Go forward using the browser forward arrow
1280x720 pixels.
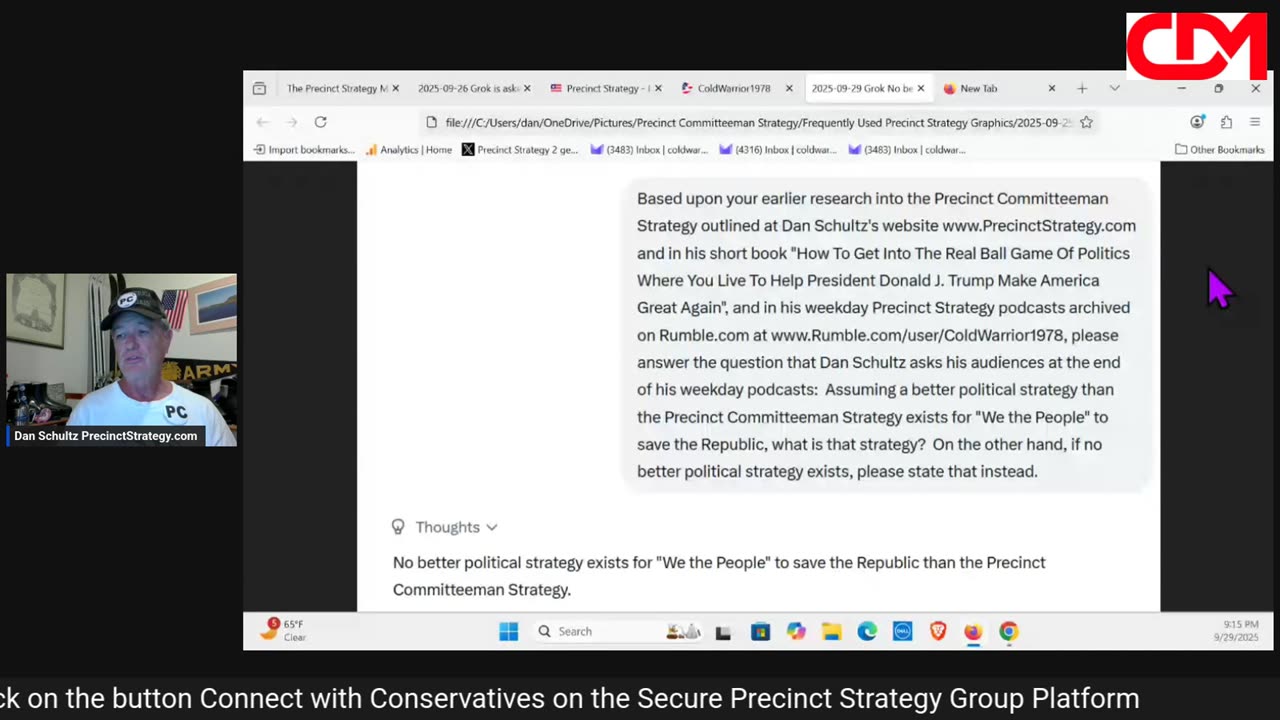coord(291,122)
